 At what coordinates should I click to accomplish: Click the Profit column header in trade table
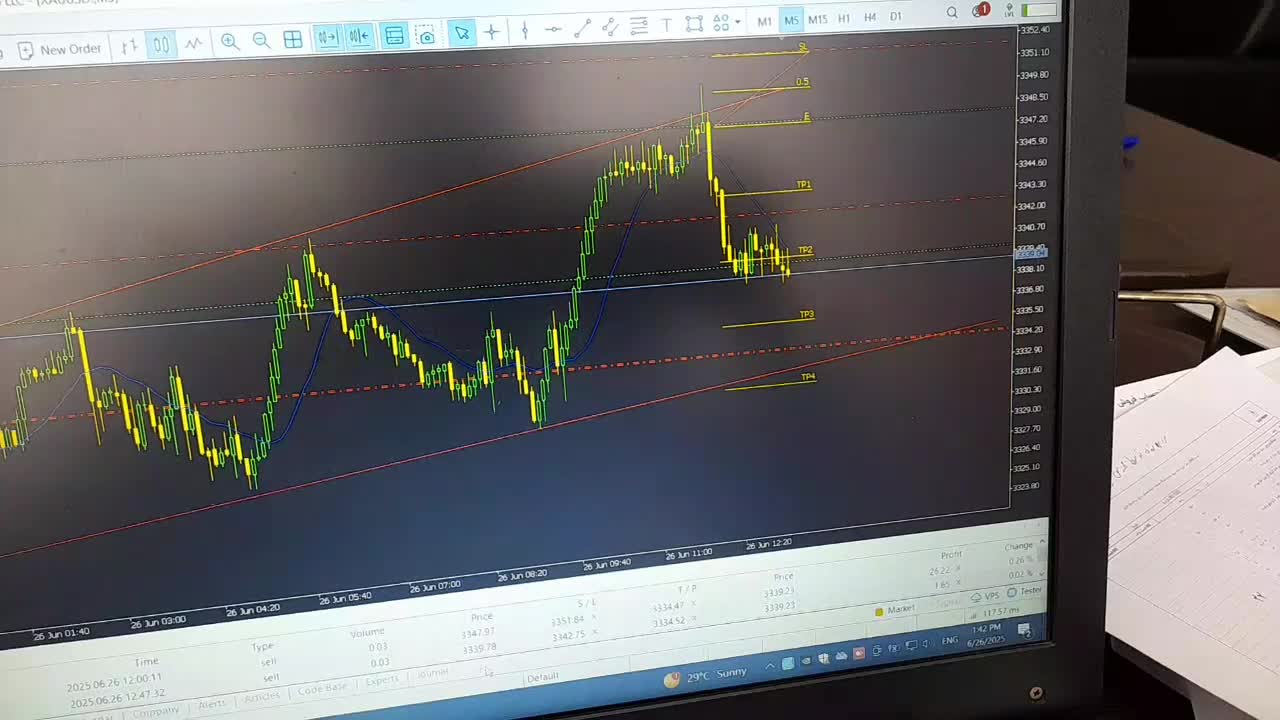pos(951,554)
